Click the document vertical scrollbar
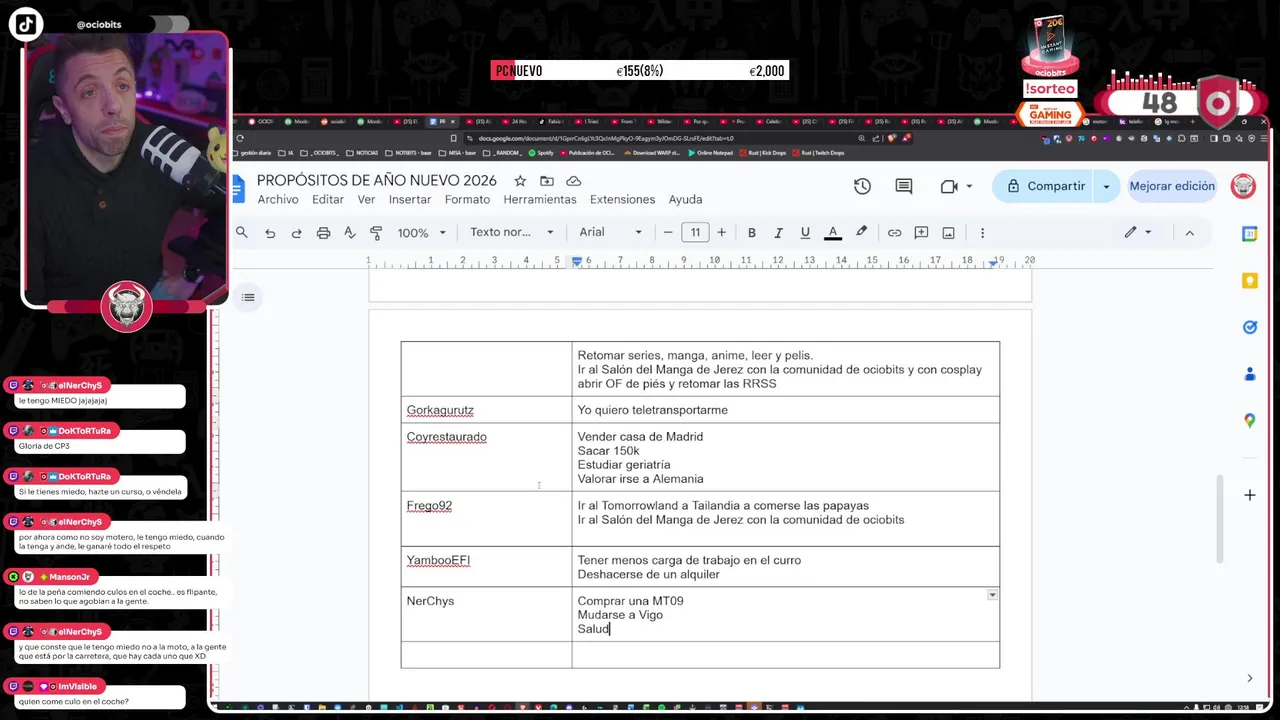The height and width of the screenshot is (720, 1280). [x=1218, y=520]
